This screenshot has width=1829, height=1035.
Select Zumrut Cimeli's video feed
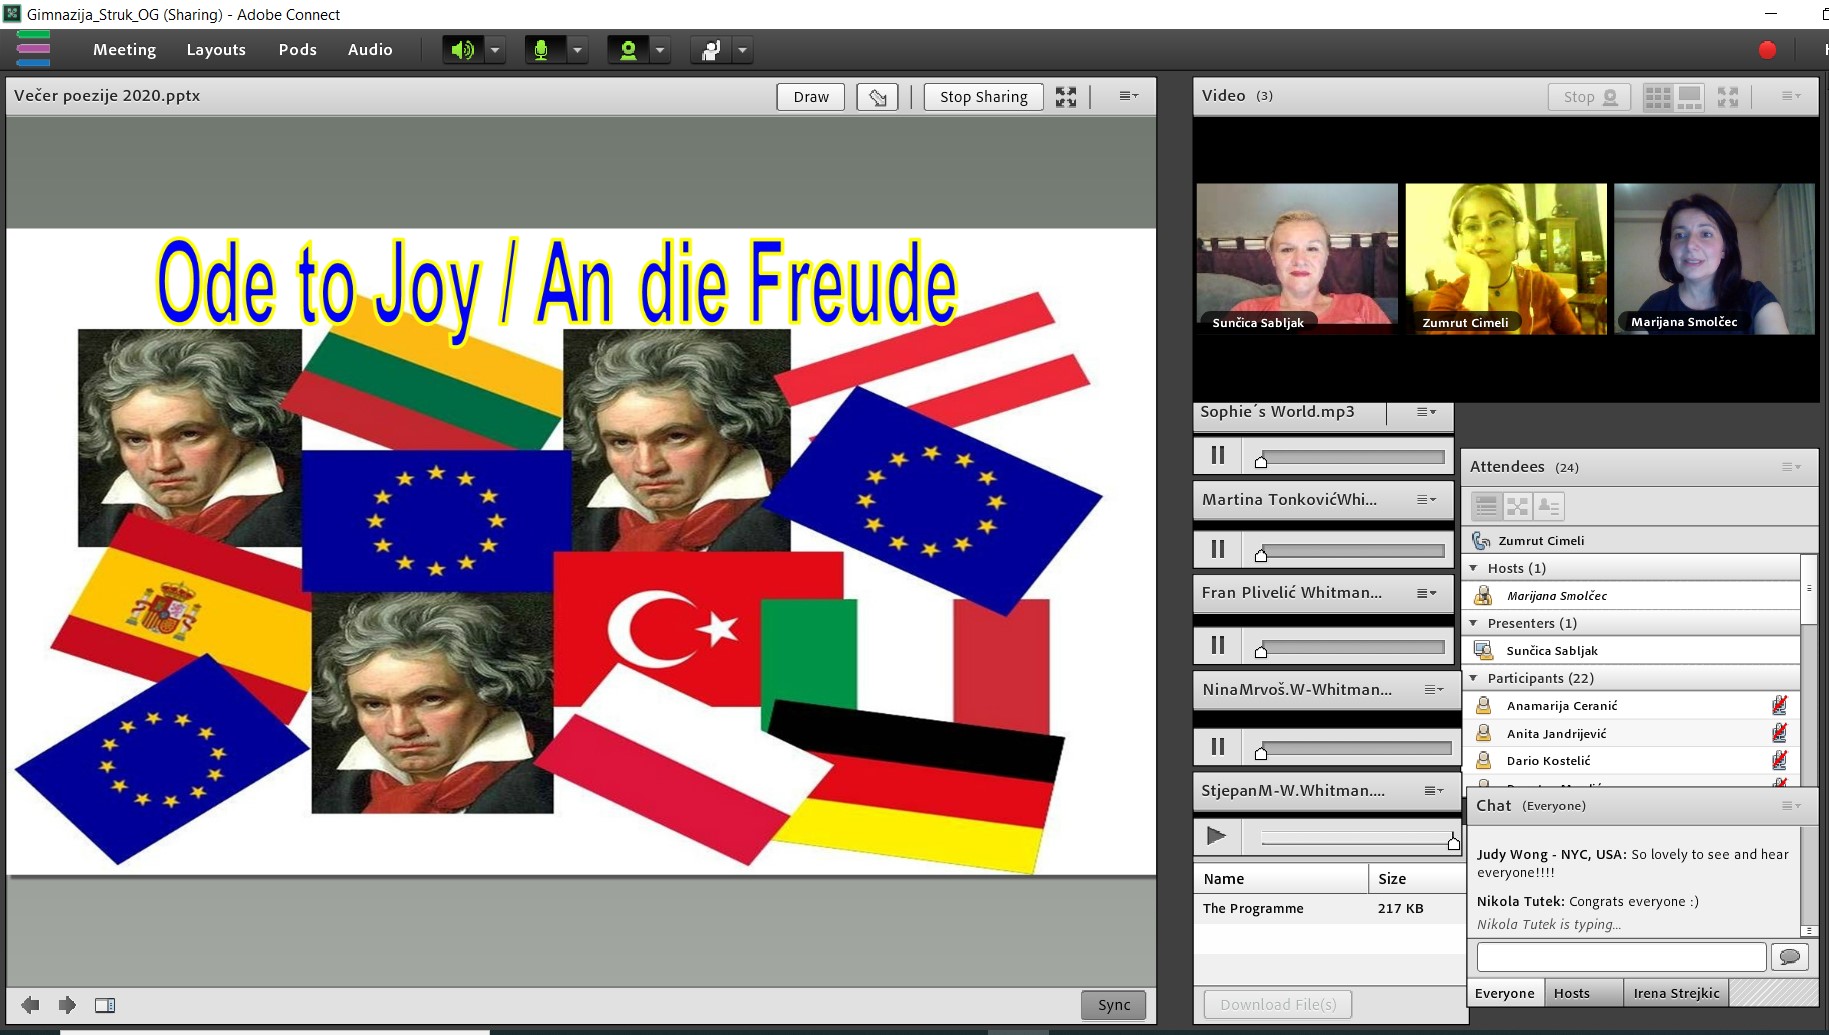(1506, 258)
